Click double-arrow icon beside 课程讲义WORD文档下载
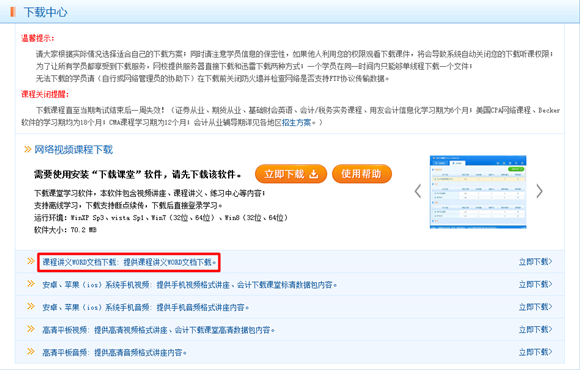The image size is (580, 370). (31, 261)
